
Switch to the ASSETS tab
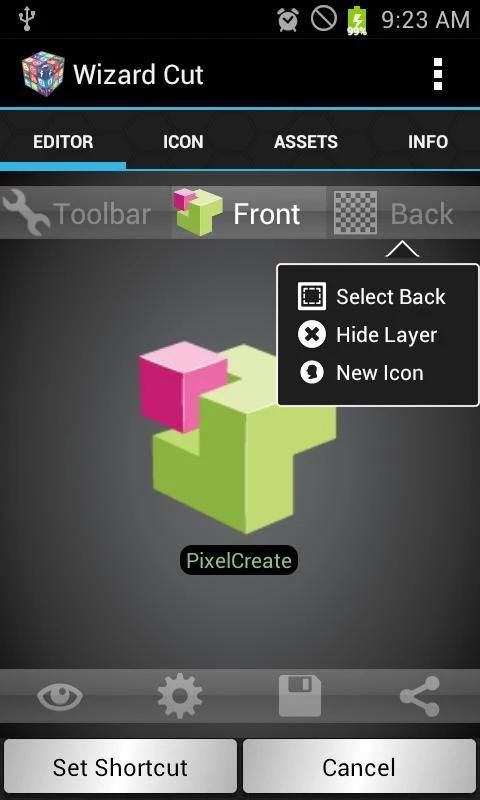pos(306,142)
